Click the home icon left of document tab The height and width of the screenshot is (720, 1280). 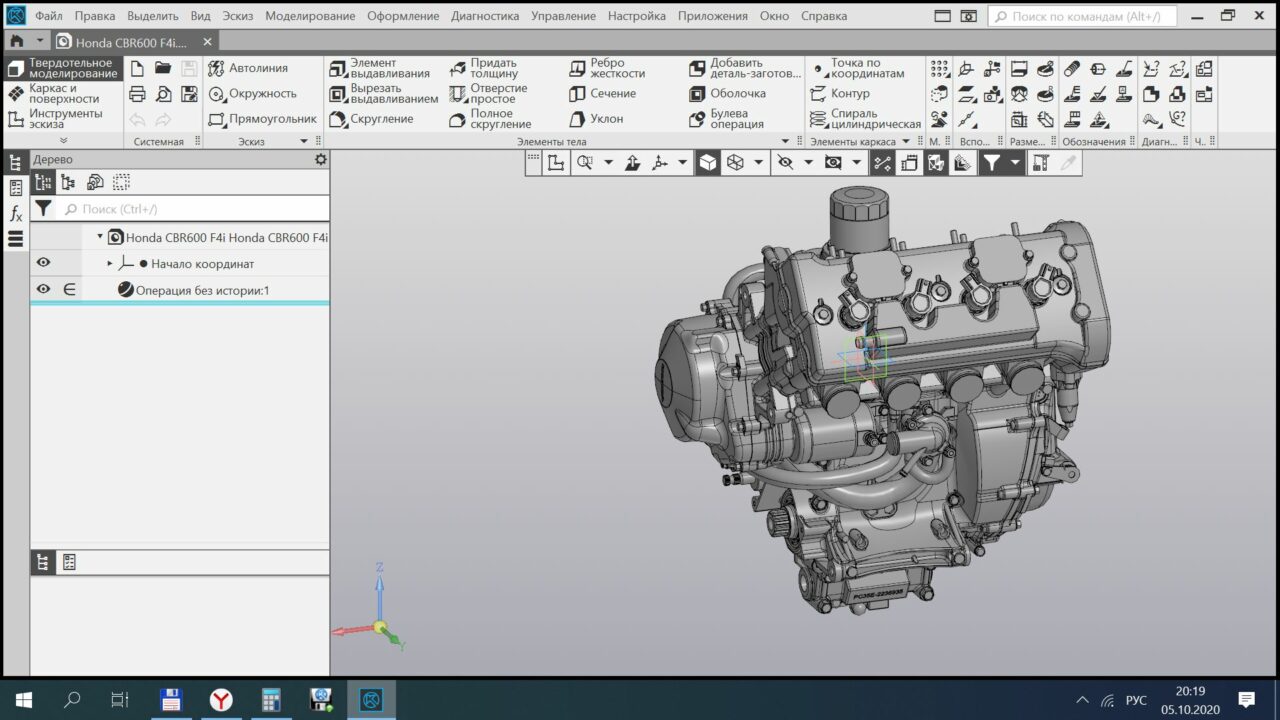[16, 41]
